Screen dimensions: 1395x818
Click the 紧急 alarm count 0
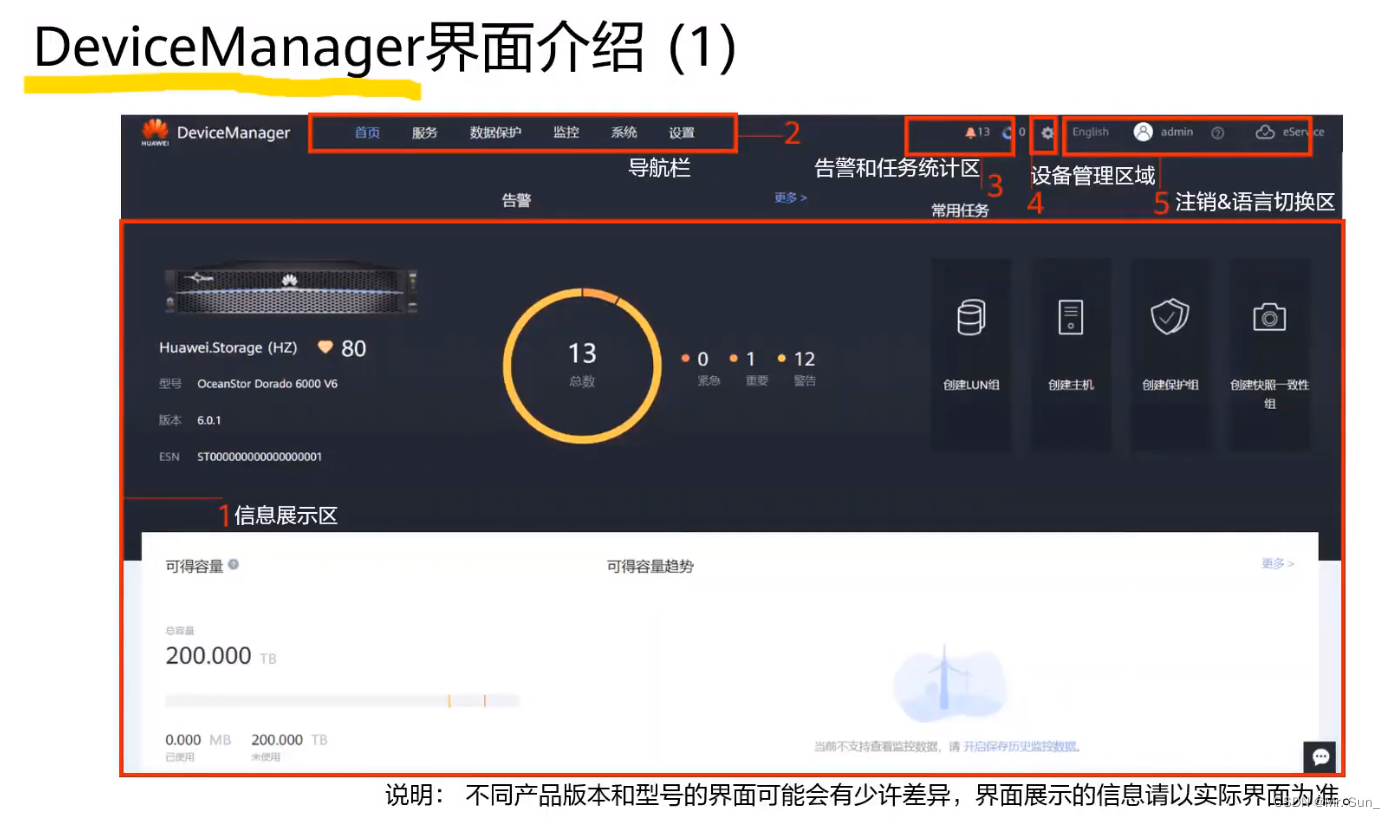[702, 359]
